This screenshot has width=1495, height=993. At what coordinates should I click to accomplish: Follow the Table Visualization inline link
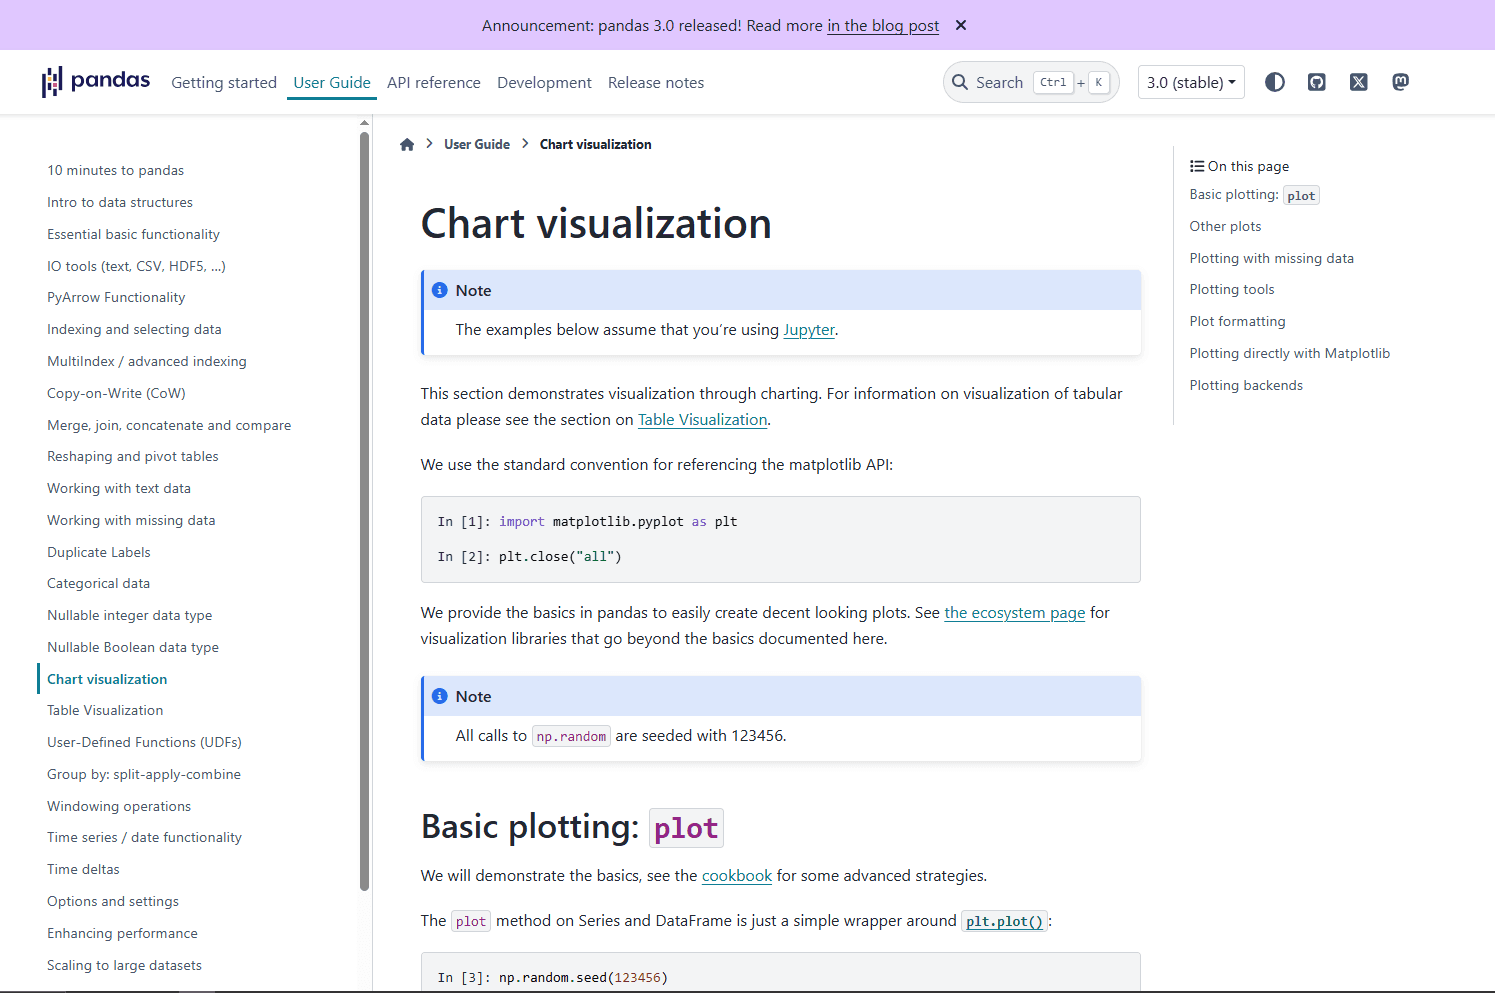703,419
